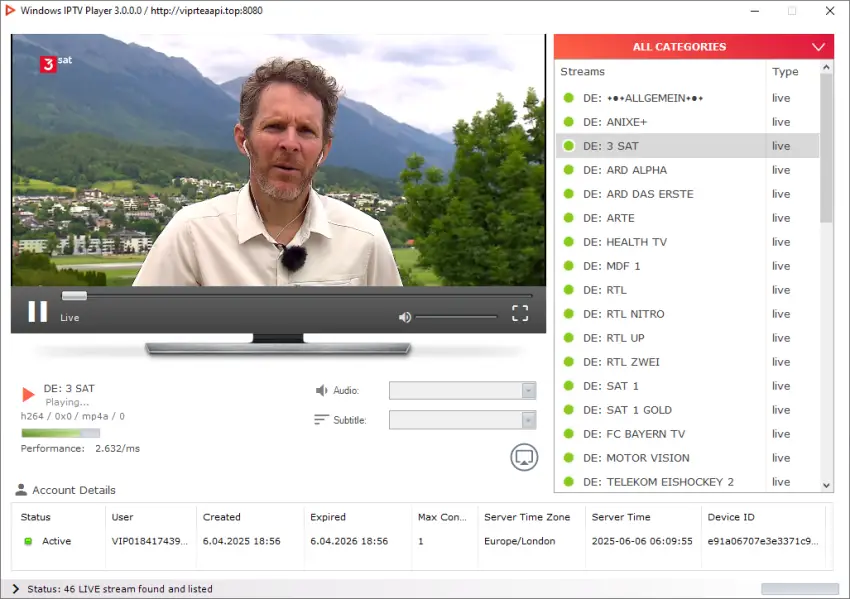Pause the live video playback
Image resolution: width=850 pixels, height=599 pixels.
(x=37, y=312)
